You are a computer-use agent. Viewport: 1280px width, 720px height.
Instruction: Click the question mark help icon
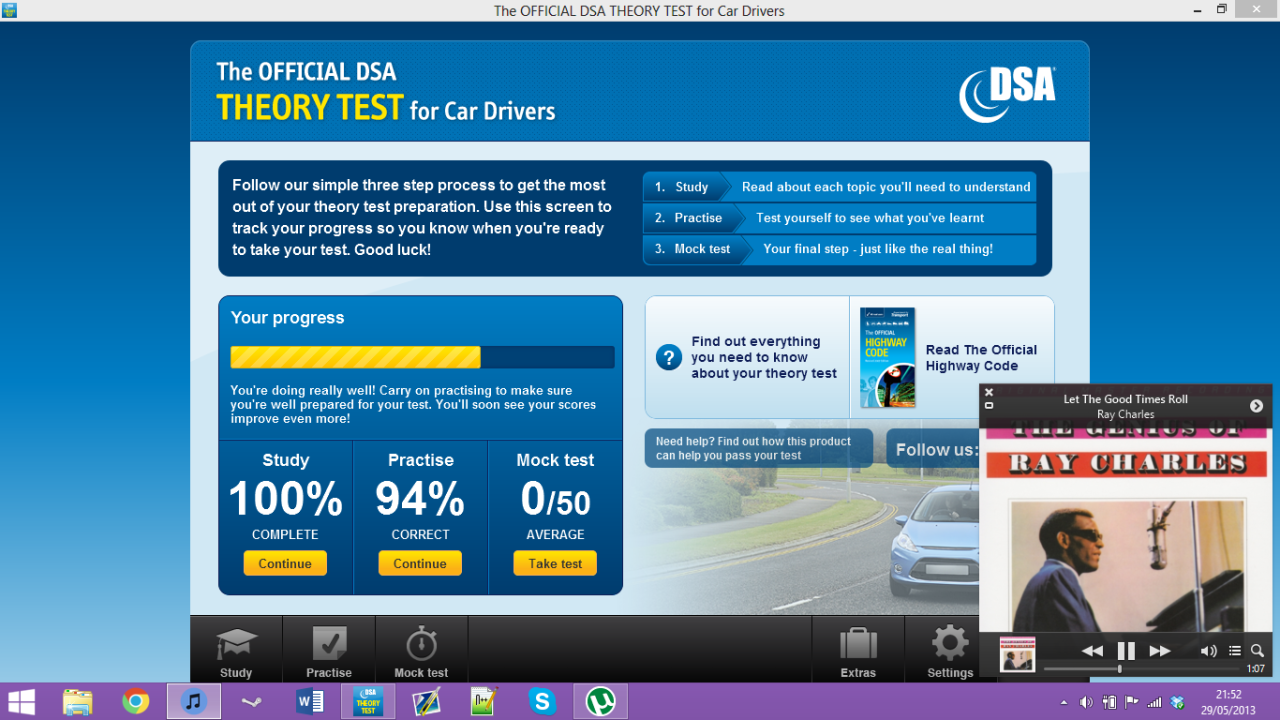[x=669, y=357]
